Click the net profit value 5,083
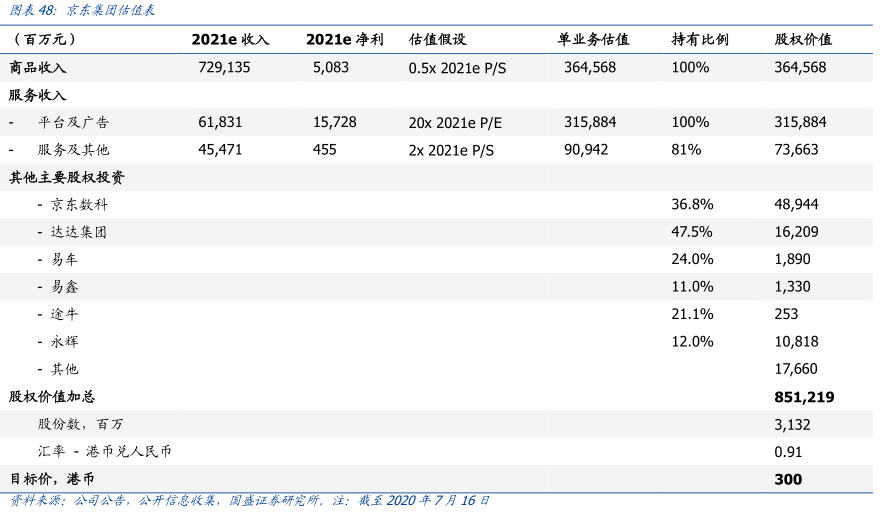 click(x=331, y=67)
